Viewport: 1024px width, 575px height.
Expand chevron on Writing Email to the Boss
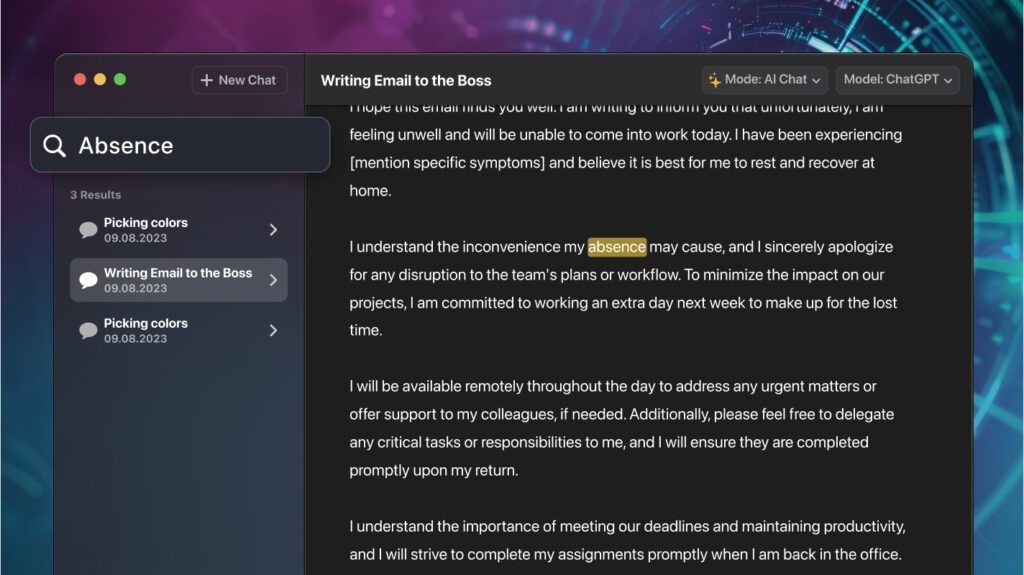[274, 280]
